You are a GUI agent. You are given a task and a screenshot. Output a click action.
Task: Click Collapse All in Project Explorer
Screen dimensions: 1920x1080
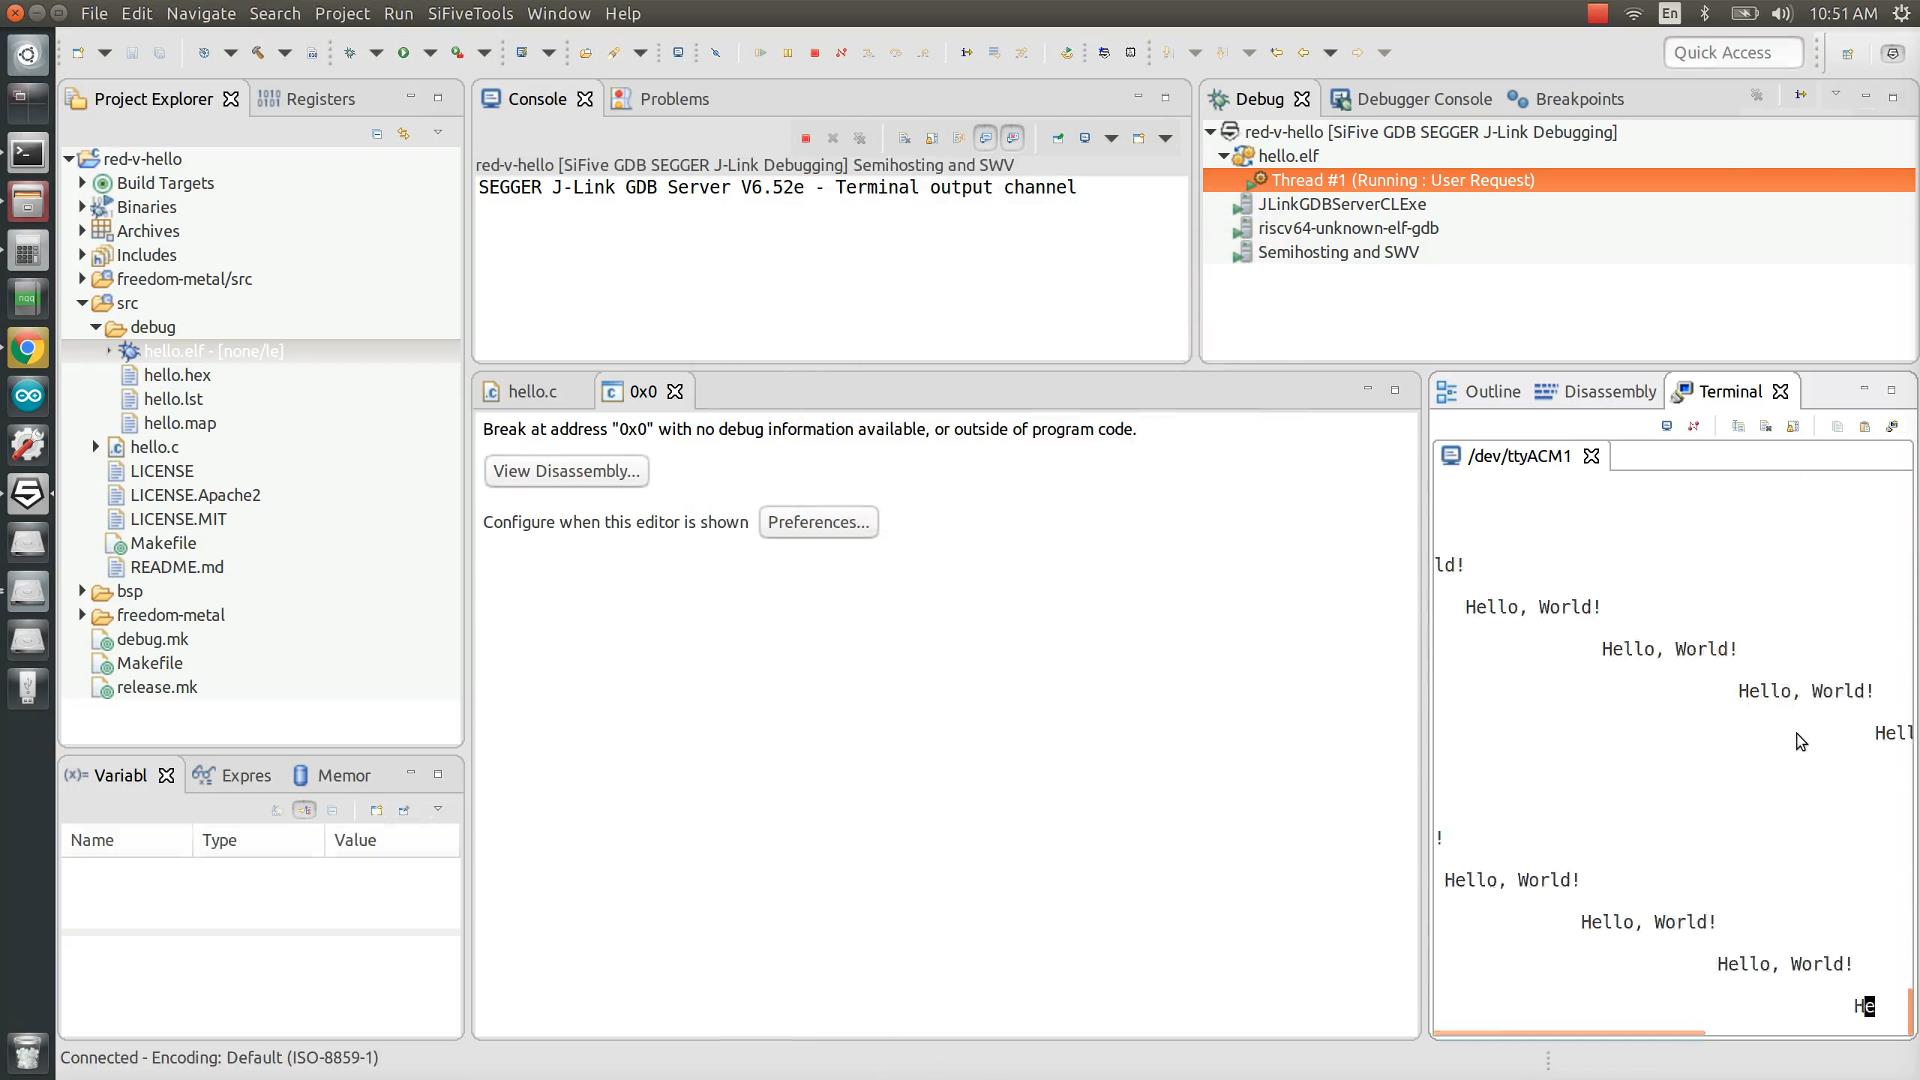tap(377, 133)
